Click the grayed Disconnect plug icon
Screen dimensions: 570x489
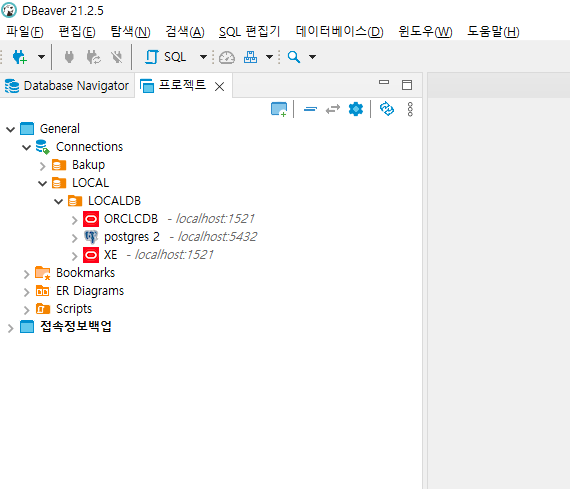pos(117,57)
